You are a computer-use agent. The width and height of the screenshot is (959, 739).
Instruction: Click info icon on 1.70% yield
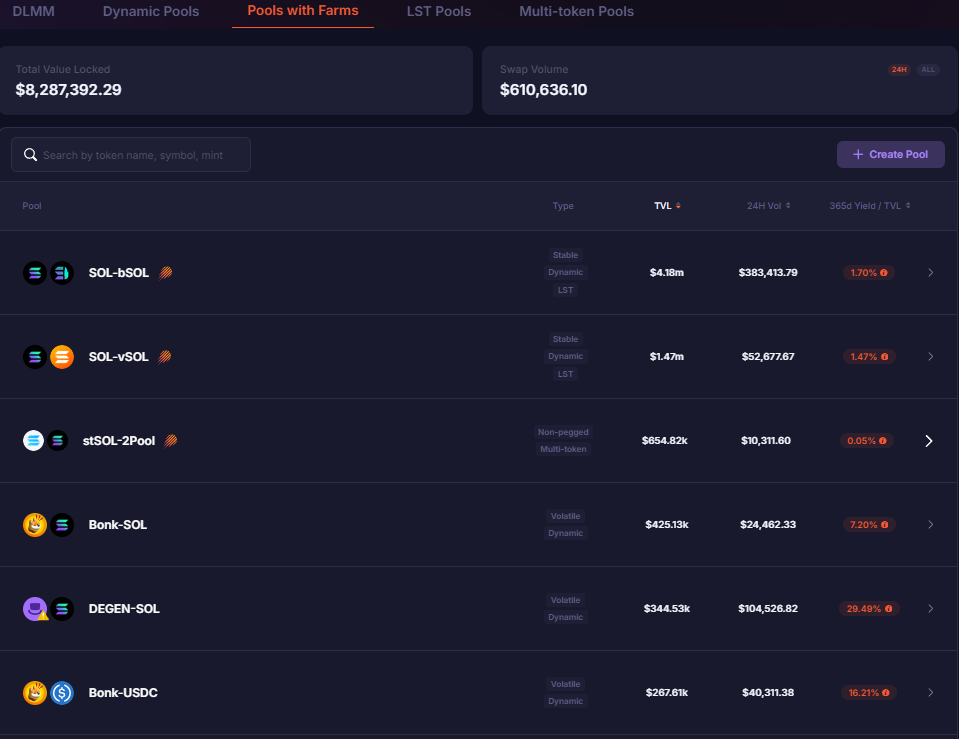point(884,273)
